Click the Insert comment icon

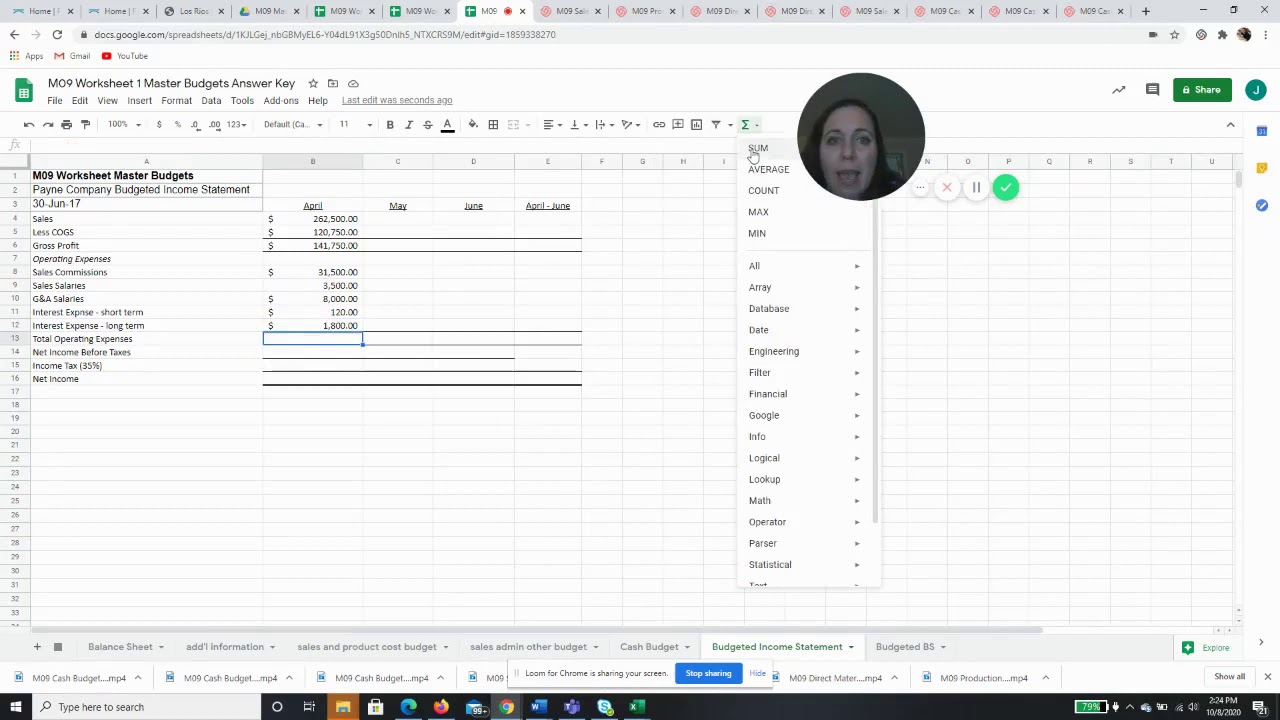click(x=678, y=124)
